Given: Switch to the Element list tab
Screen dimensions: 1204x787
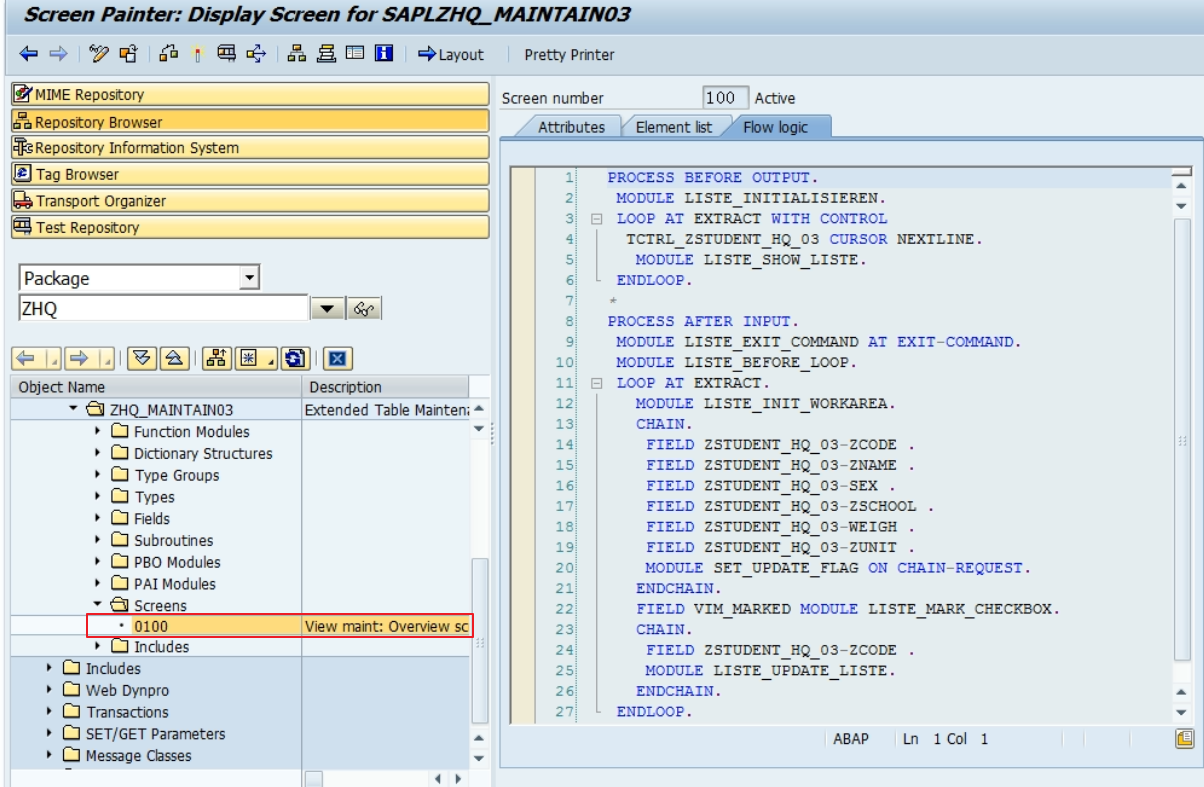Looking at the screenshot, I should [x=675, y=127].
